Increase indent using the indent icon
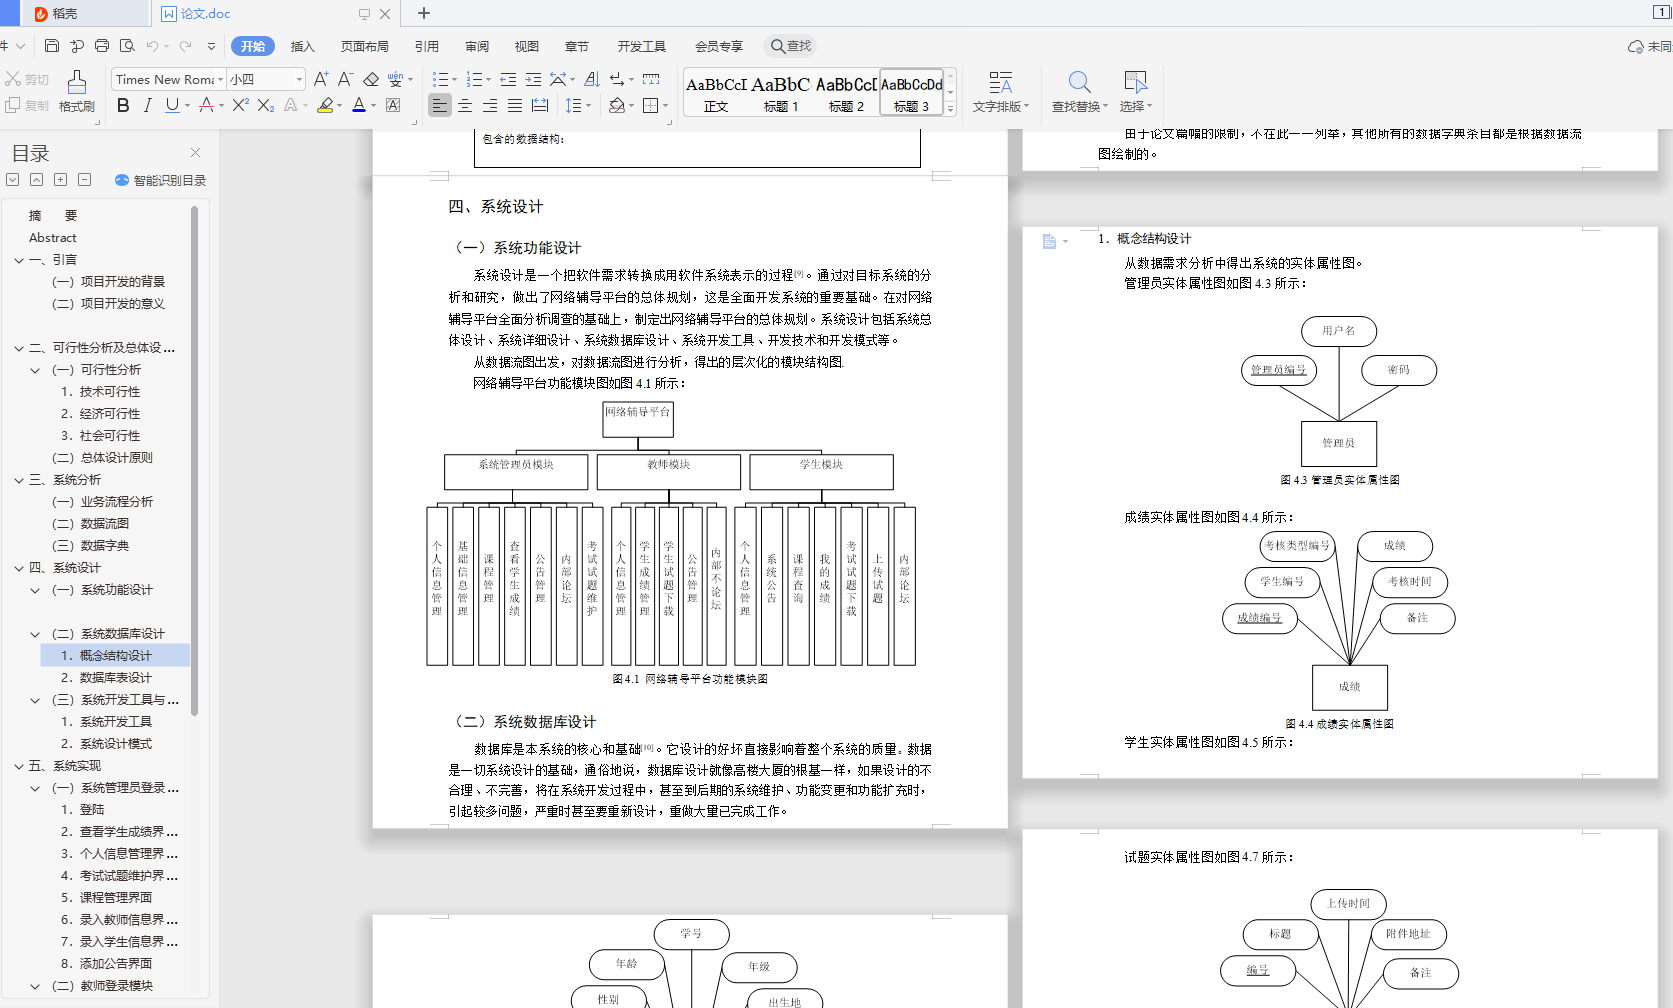Screen dimensions: 1673x1008 click(533, 79)
